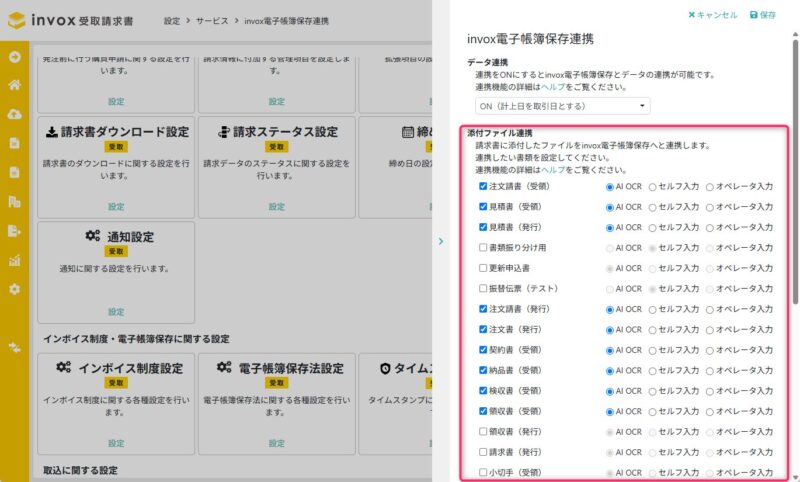Image resolution: width=800 pixels, height=482 pixels.
Task: Uncheck 注文請書（受領） checkbox
Action: [x=483, y=186]
